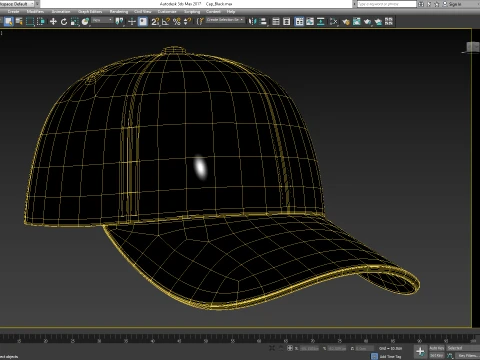Toggle Absolute/Offset transform type-in mode
The image size is (480, 360).
[290, 348]
